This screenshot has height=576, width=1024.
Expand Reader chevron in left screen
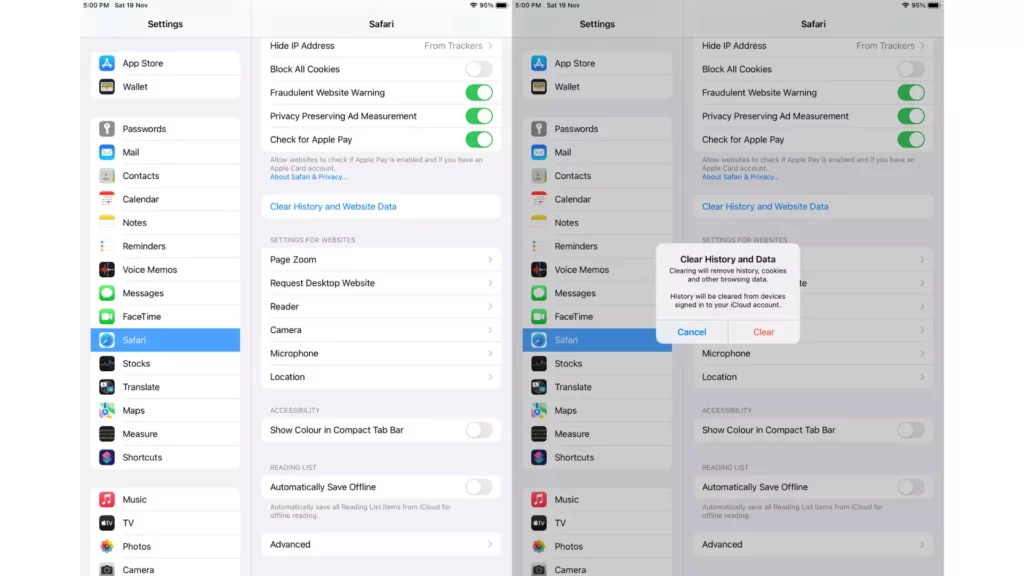tap(490, 307)
